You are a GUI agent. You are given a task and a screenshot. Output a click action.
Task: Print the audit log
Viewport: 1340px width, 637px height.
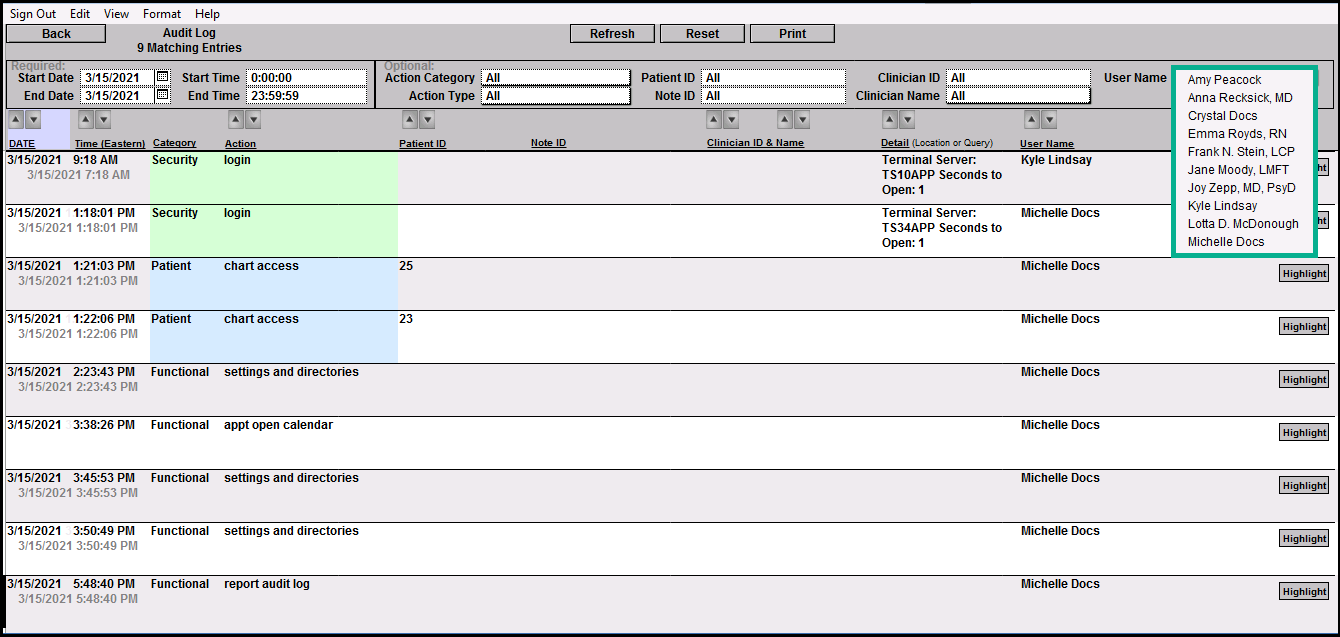792,34
